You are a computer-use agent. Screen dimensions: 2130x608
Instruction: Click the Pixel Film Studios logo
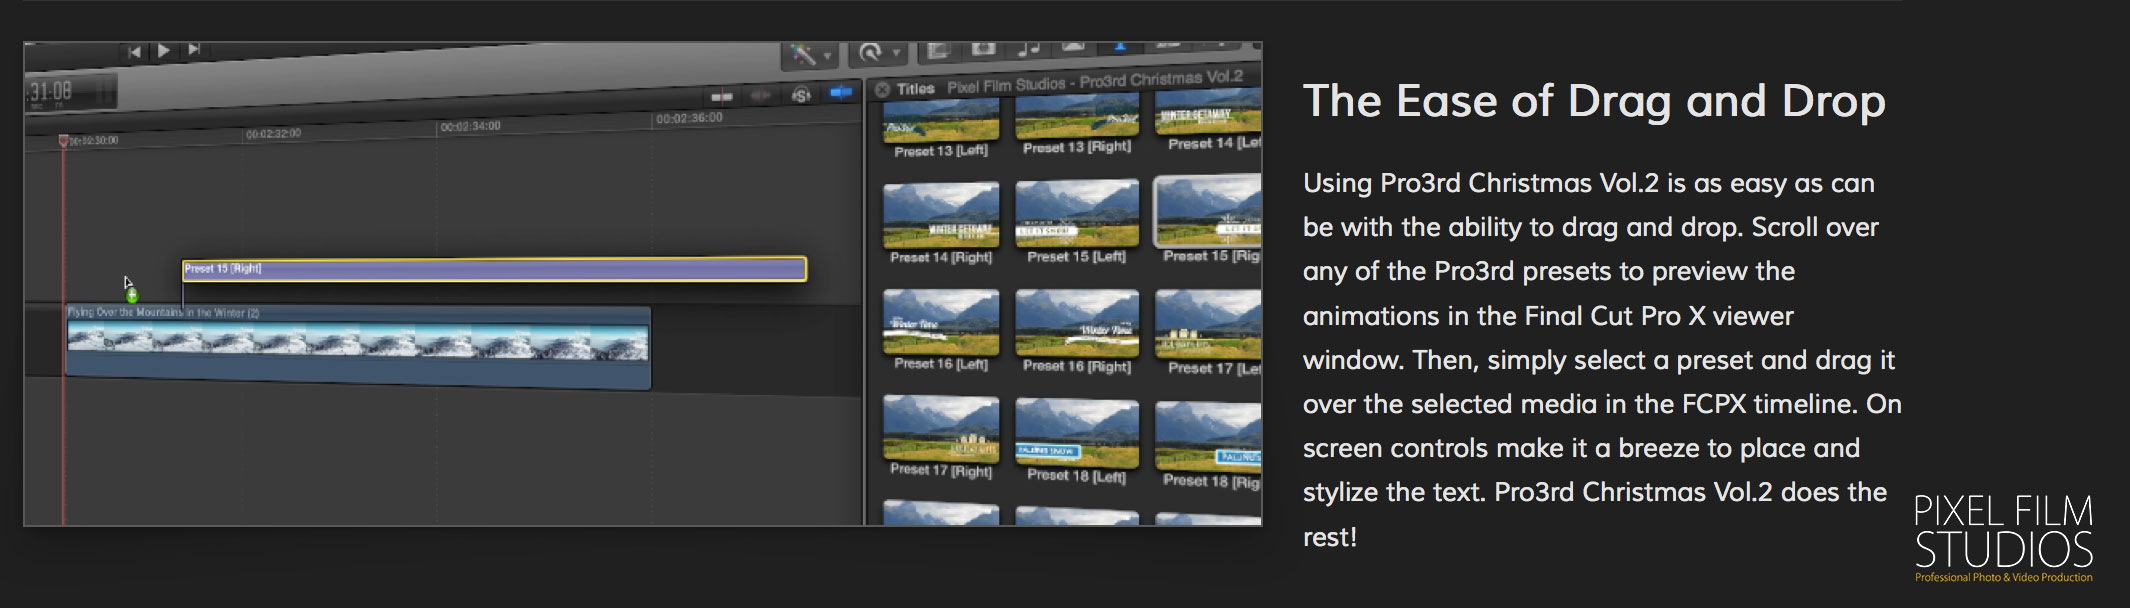click(x=2003, y=538)
